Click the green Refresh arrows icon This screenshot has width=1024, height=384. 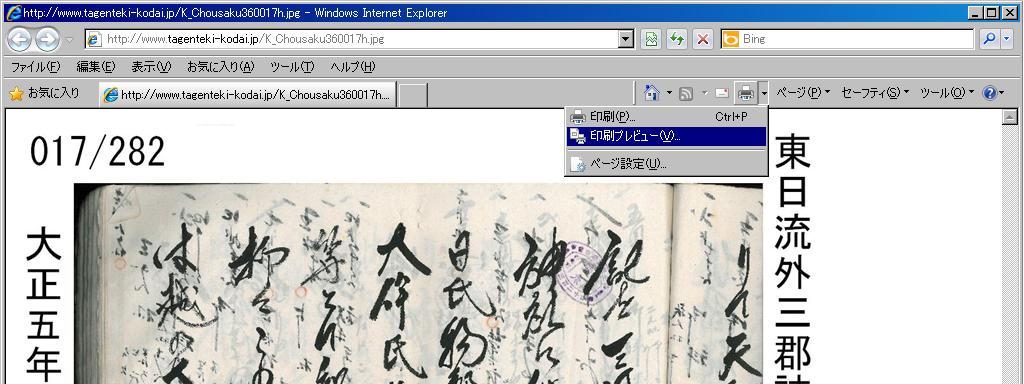point(677,39)
